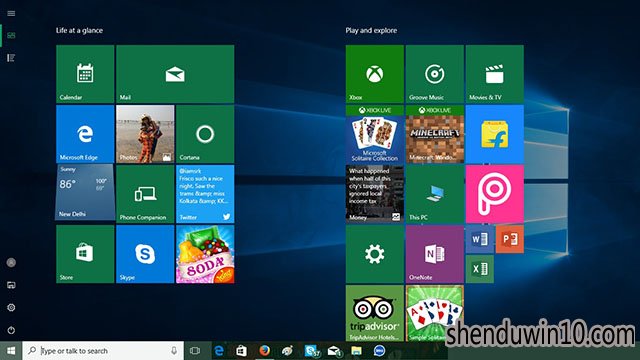Open the This PC tile
The image size is (640, 360).
pos(435,194)
